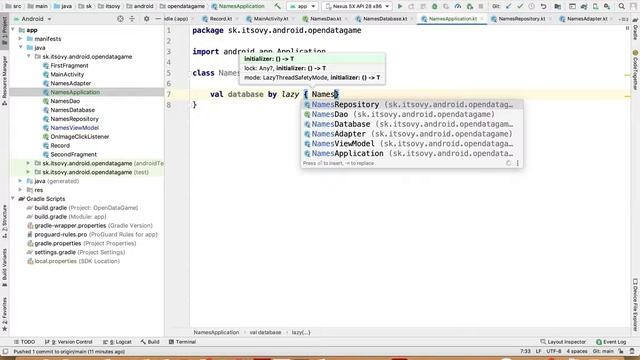Image resolution: width=640 pixels, height=360 pixels.
Task: Open build.gradle (Module: app)
Action: (x=70, y=217)
